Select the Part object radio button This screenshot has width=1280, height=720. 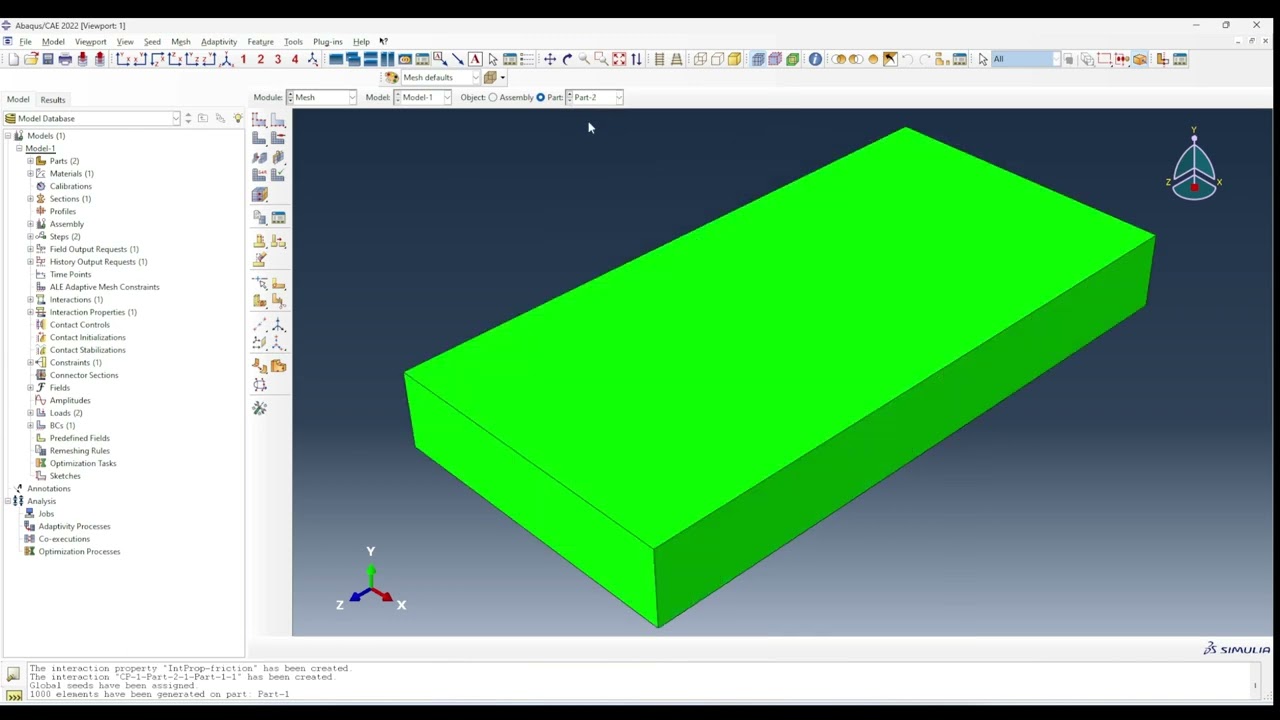(x=540, y=97)
